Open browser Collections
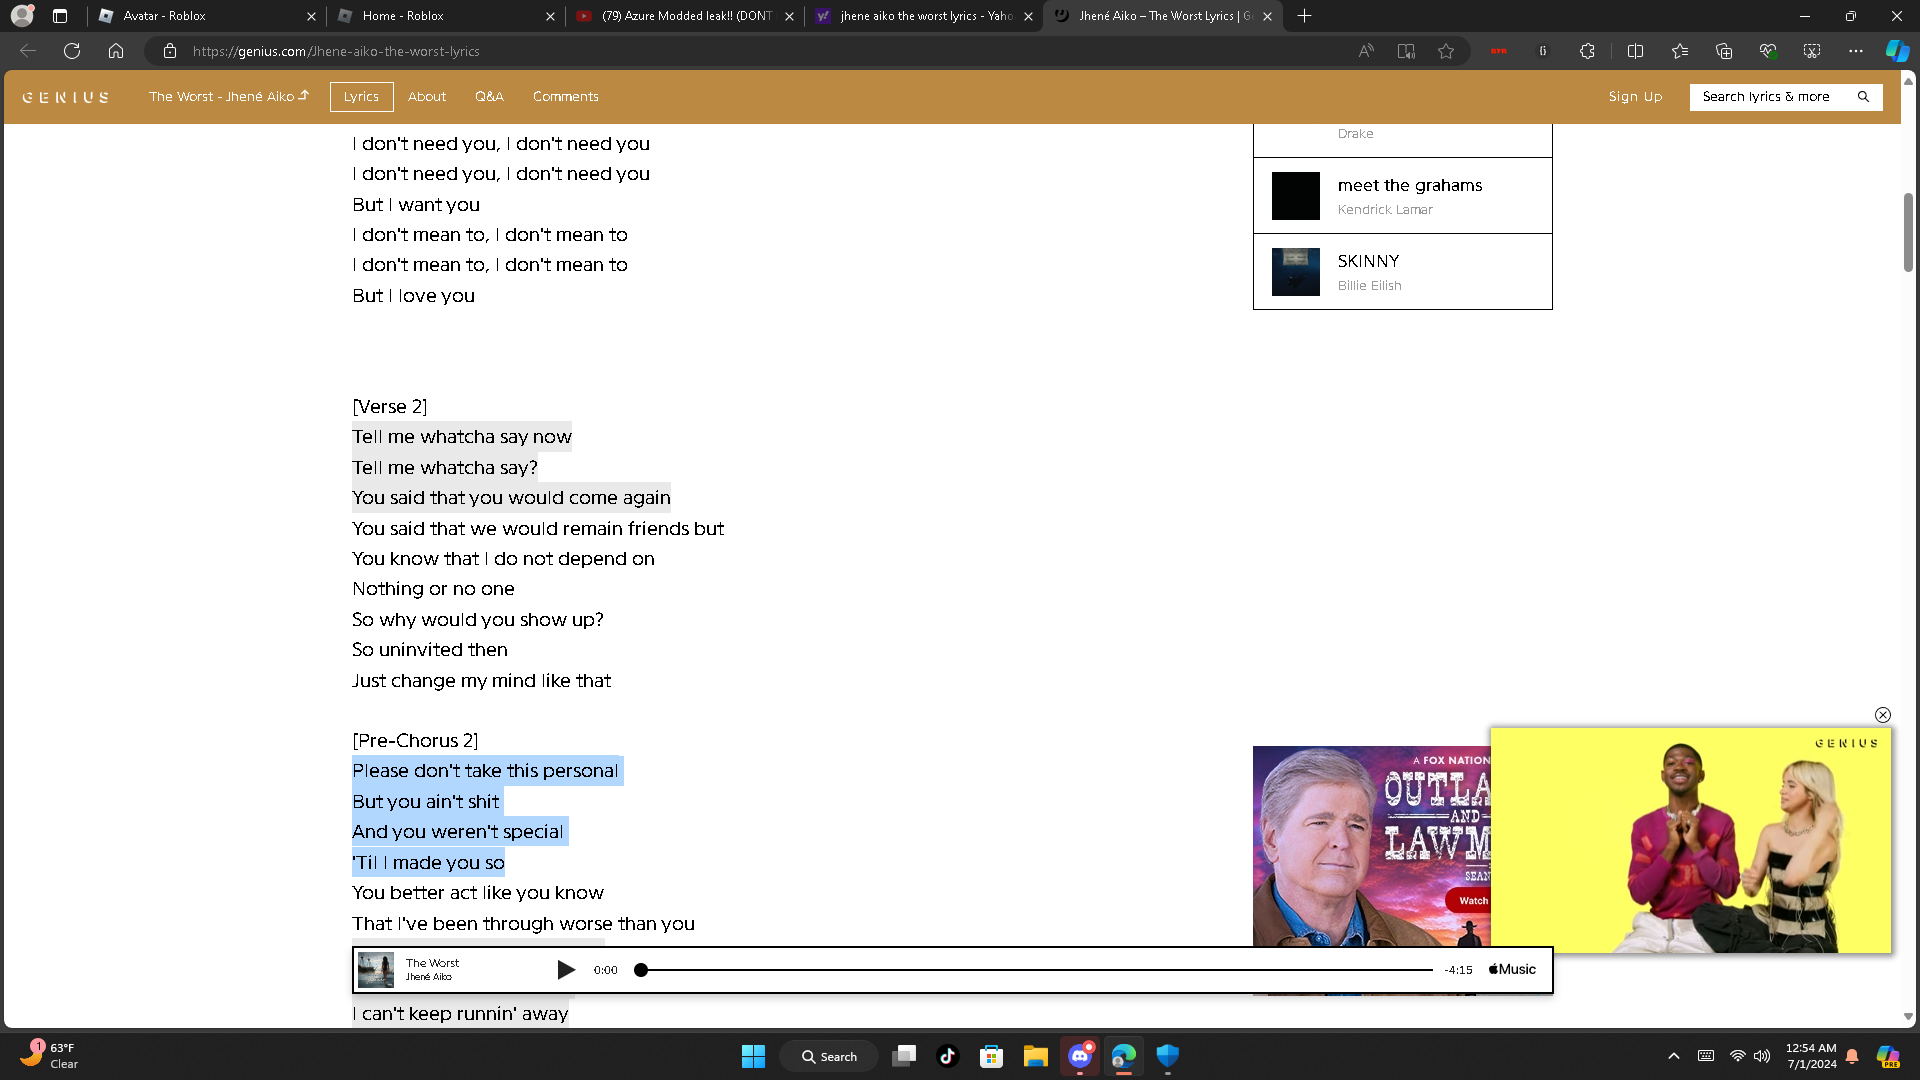1920x1080 pixels. (x=1724, y=51)
